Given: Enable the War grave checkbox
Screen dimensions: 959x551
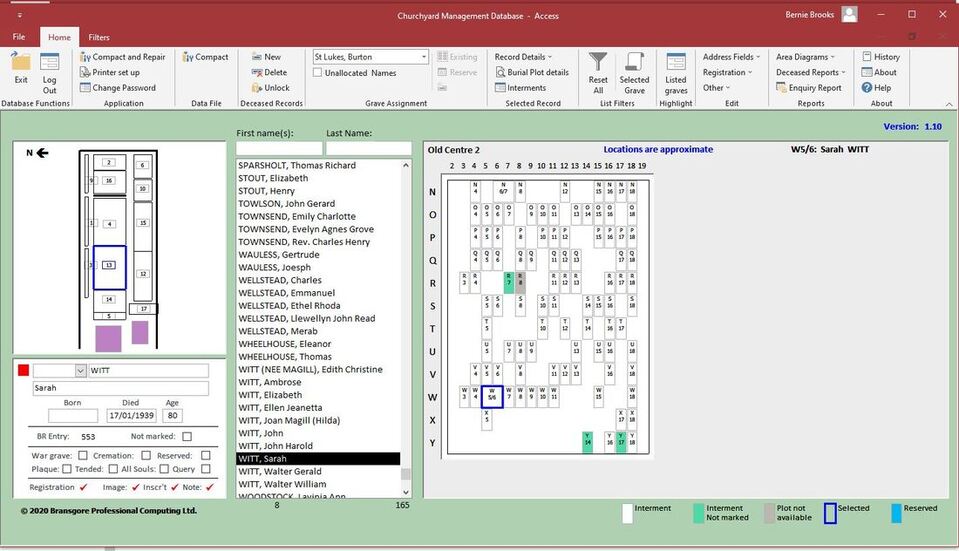Looking at the screenshot, I should point(83,456).
